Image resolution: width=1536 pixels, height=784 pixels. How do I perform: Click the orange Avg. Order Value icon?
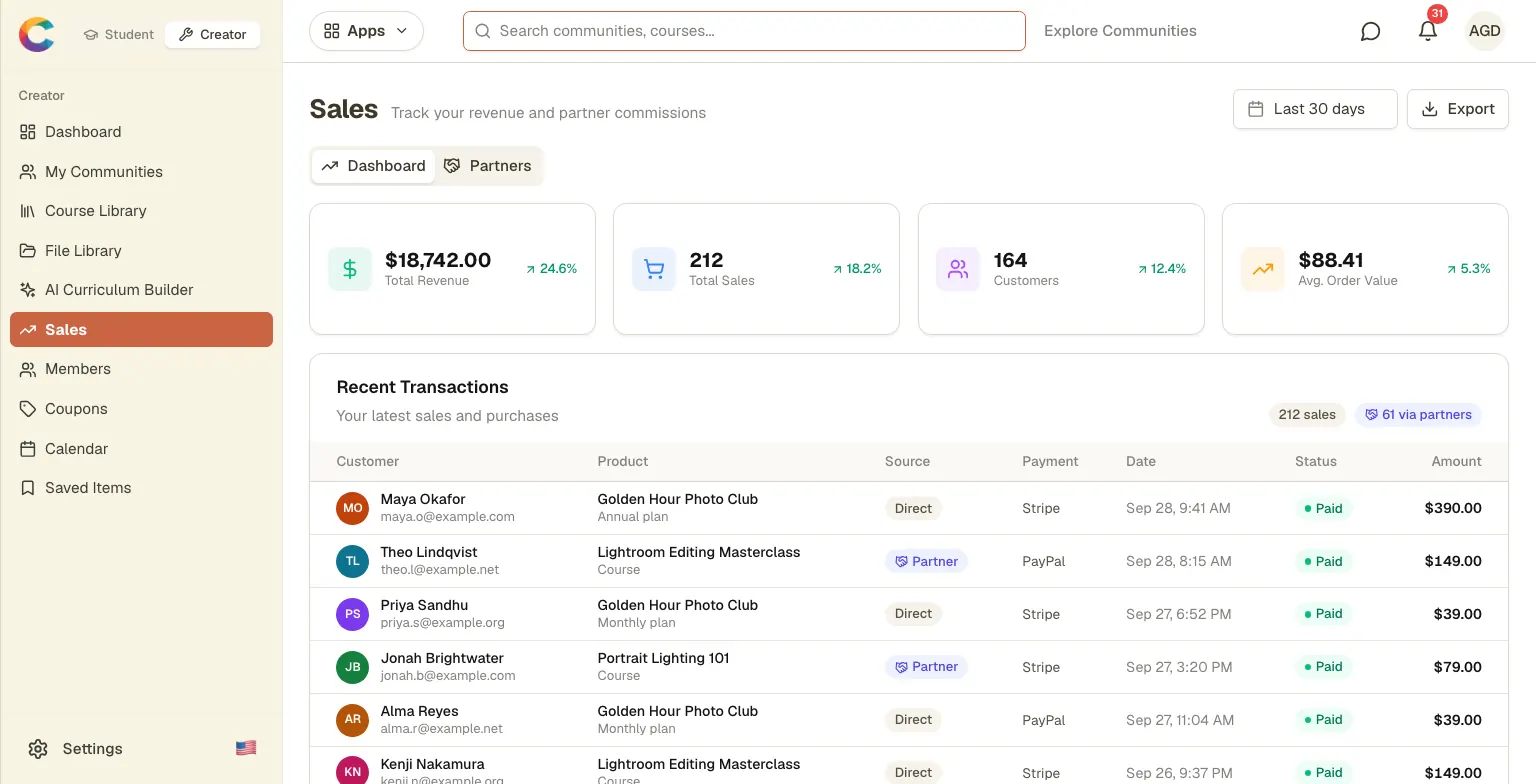click(x=1263, y=269)
